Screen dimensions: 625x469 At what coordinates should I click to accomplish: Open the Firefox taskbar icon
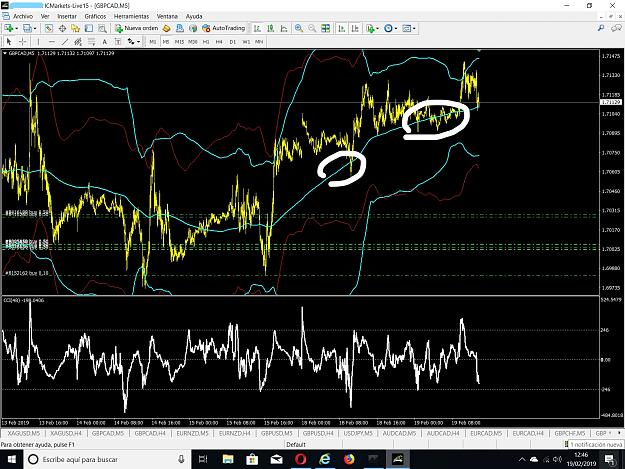tap(349, 459)
